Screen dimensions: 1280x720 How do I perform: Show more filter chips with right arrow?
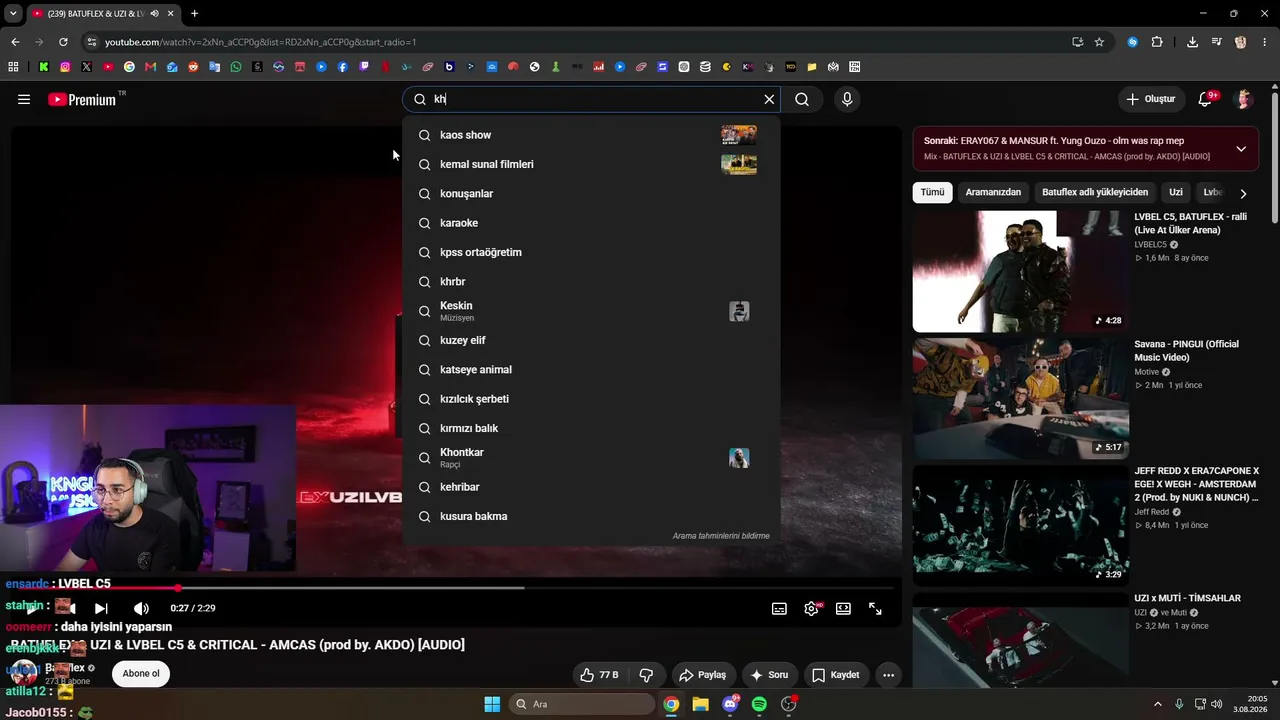[1243, 193]
